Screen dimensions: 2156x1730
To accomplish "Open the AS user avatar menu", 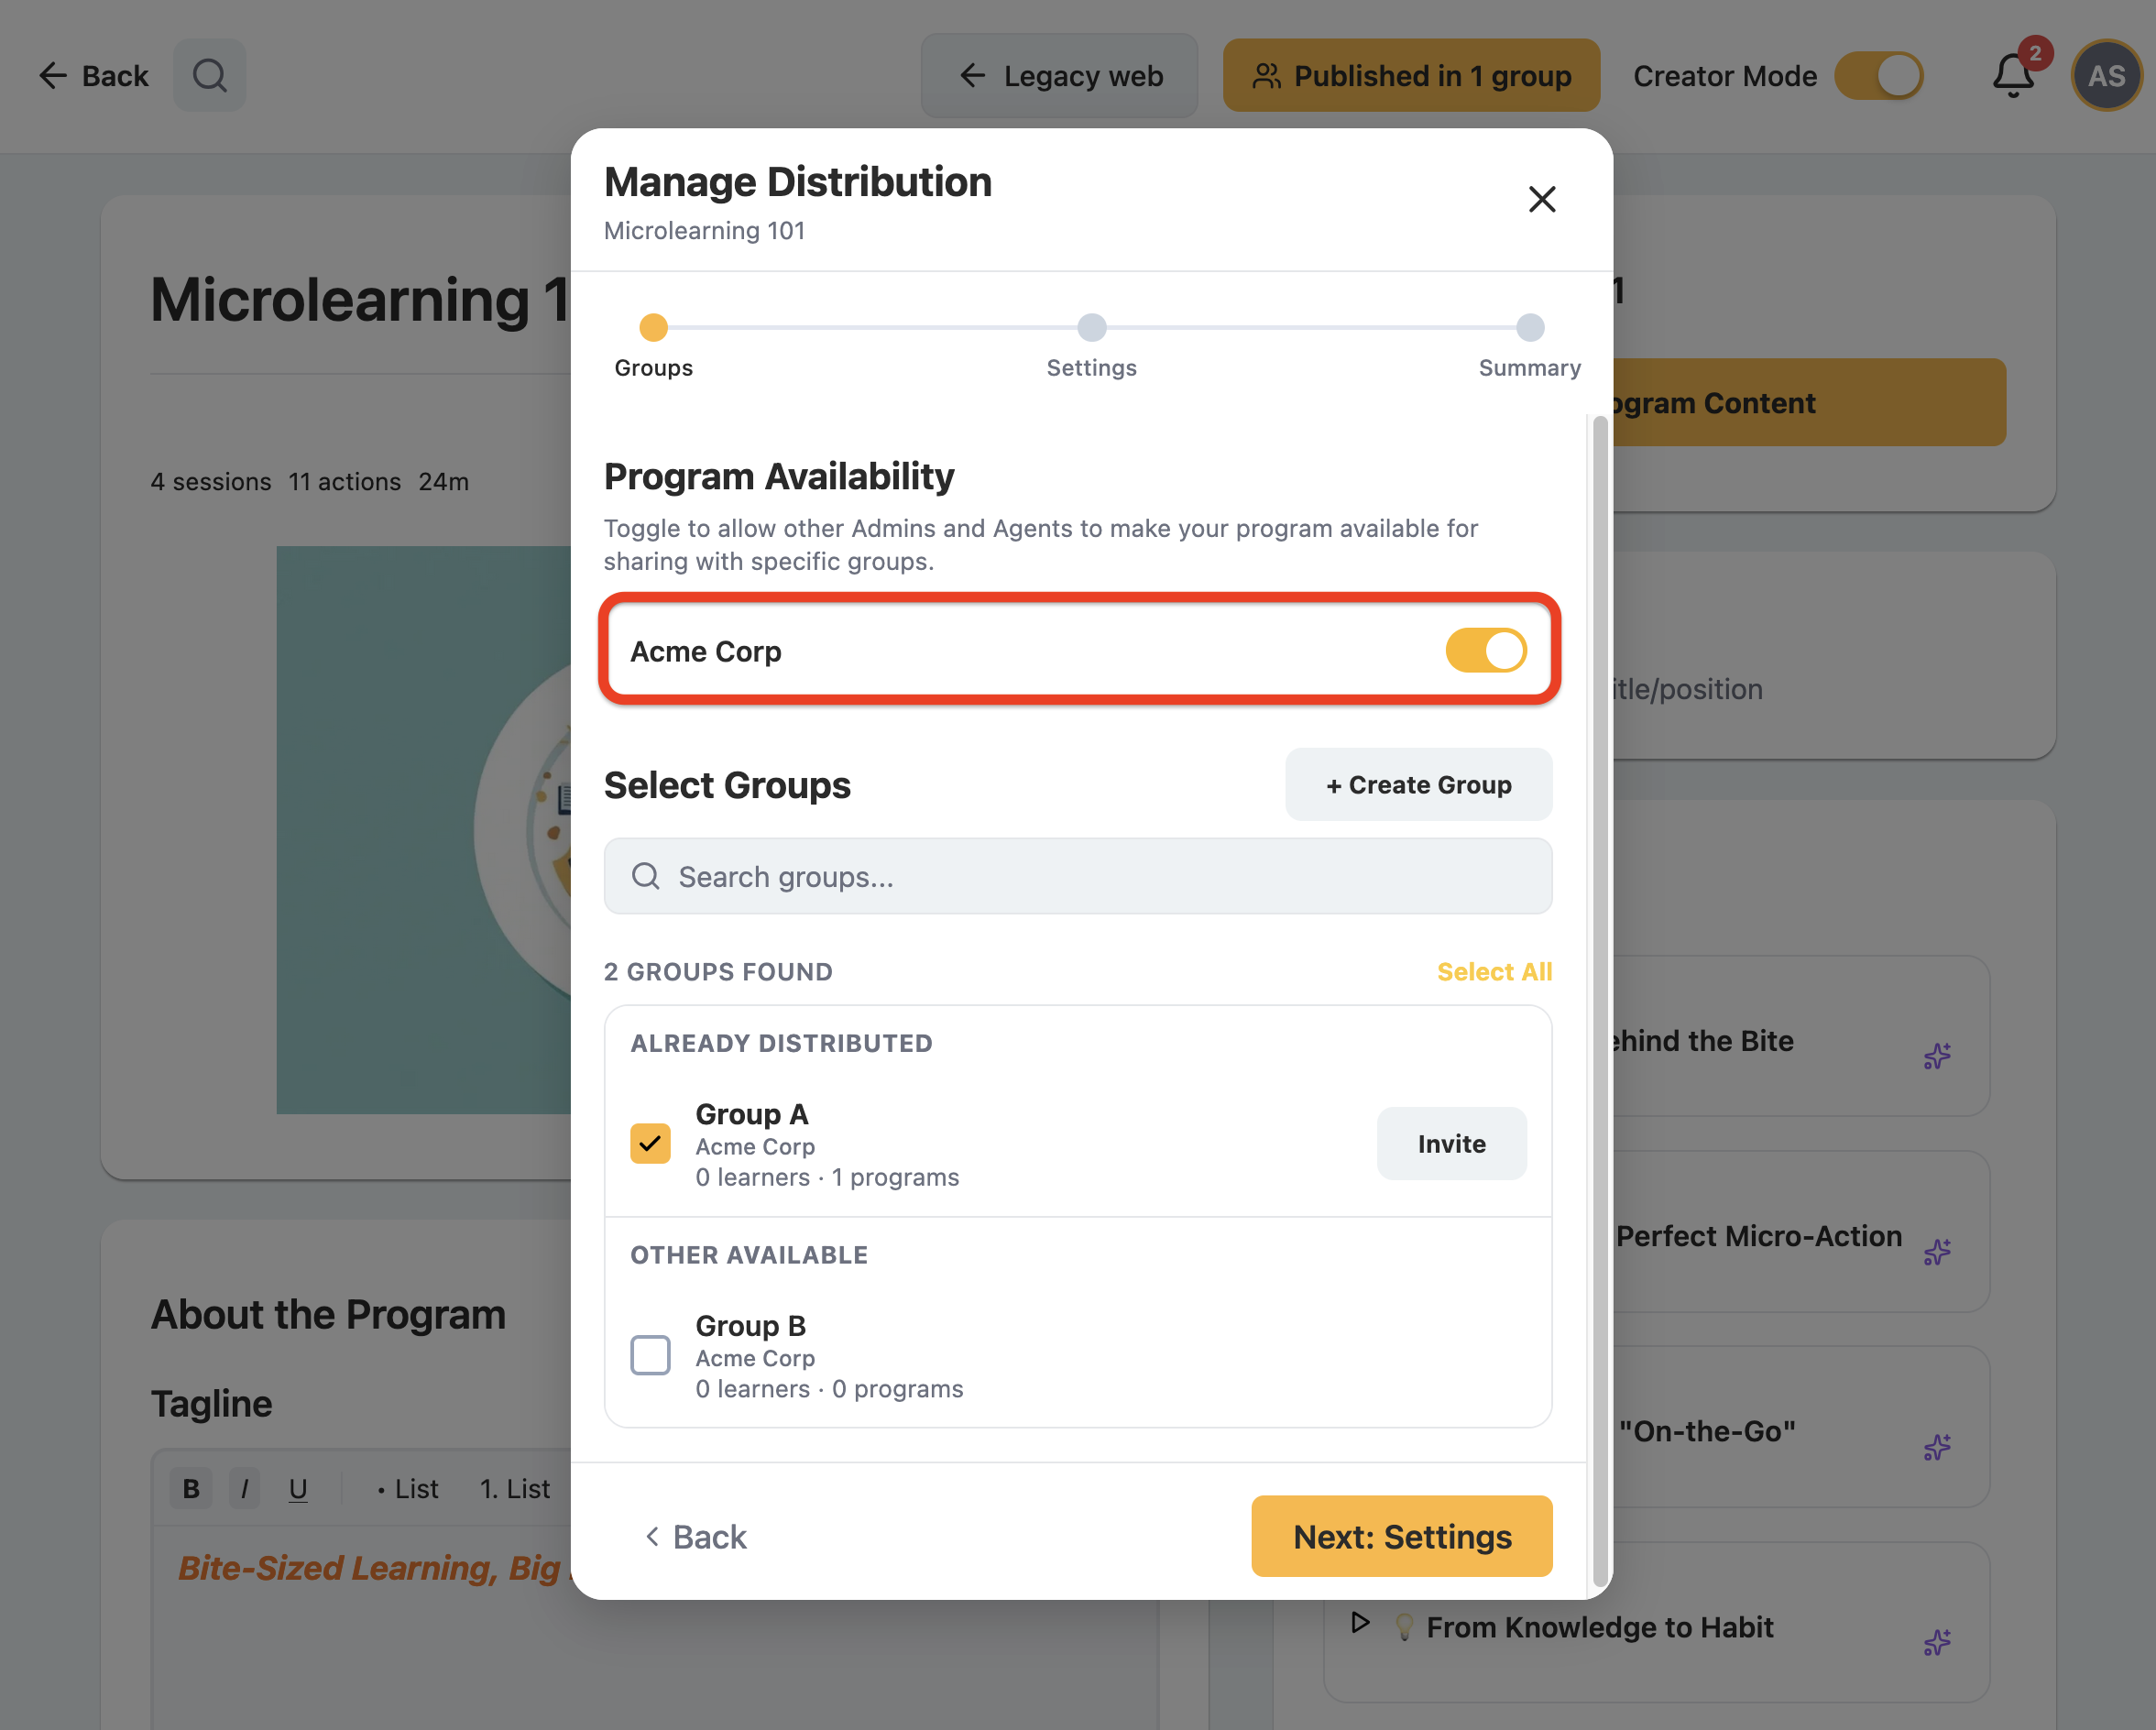I will (2106, 76).
